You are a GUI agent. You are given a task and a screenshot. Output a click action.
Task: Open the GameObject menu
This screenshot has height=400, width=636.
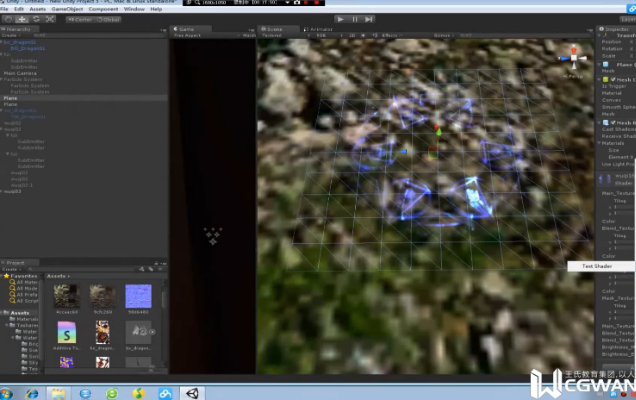(67, 9)
